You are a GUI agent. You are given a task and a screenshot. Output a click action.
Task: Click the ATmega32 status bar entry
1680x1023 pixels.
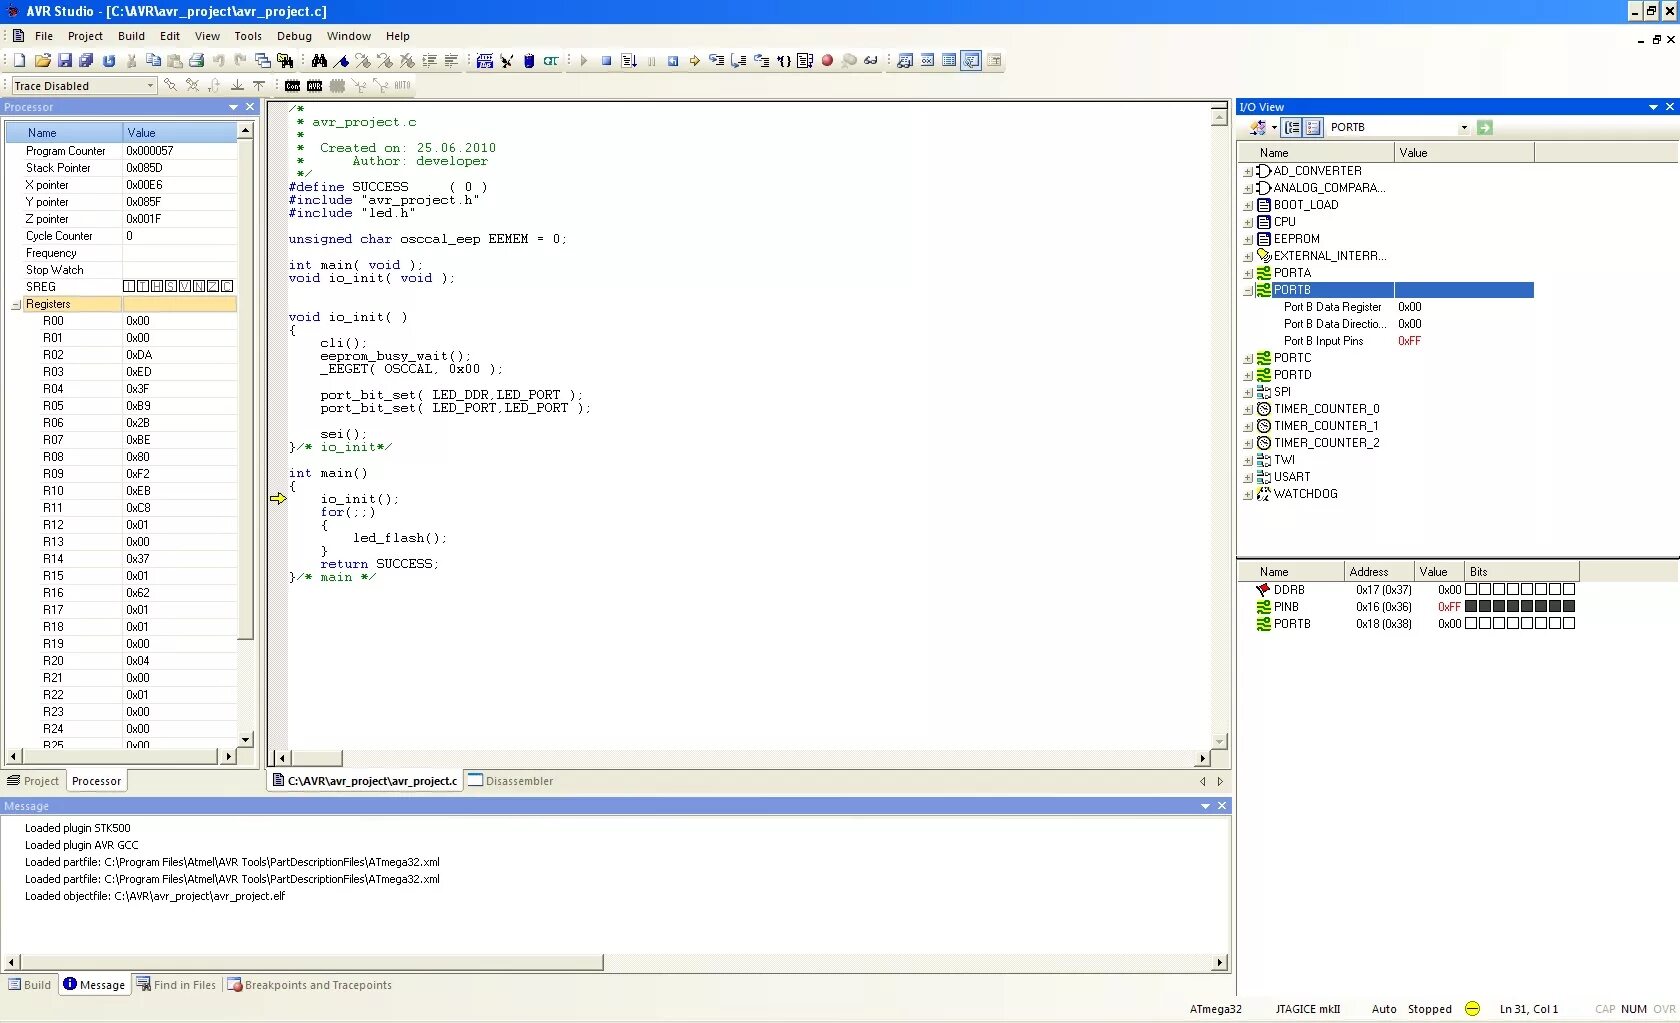click(1215, 1010)
